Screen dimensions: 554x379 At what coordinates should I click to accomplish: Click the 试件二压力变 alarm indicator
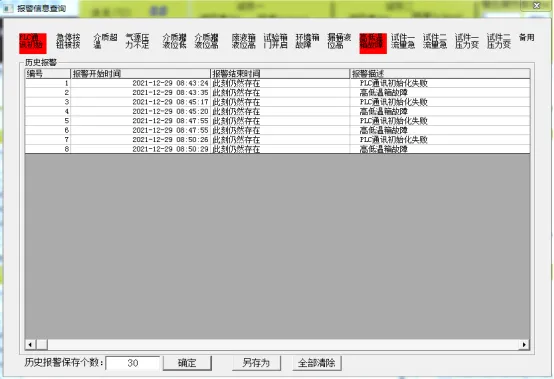pos(499,41)
